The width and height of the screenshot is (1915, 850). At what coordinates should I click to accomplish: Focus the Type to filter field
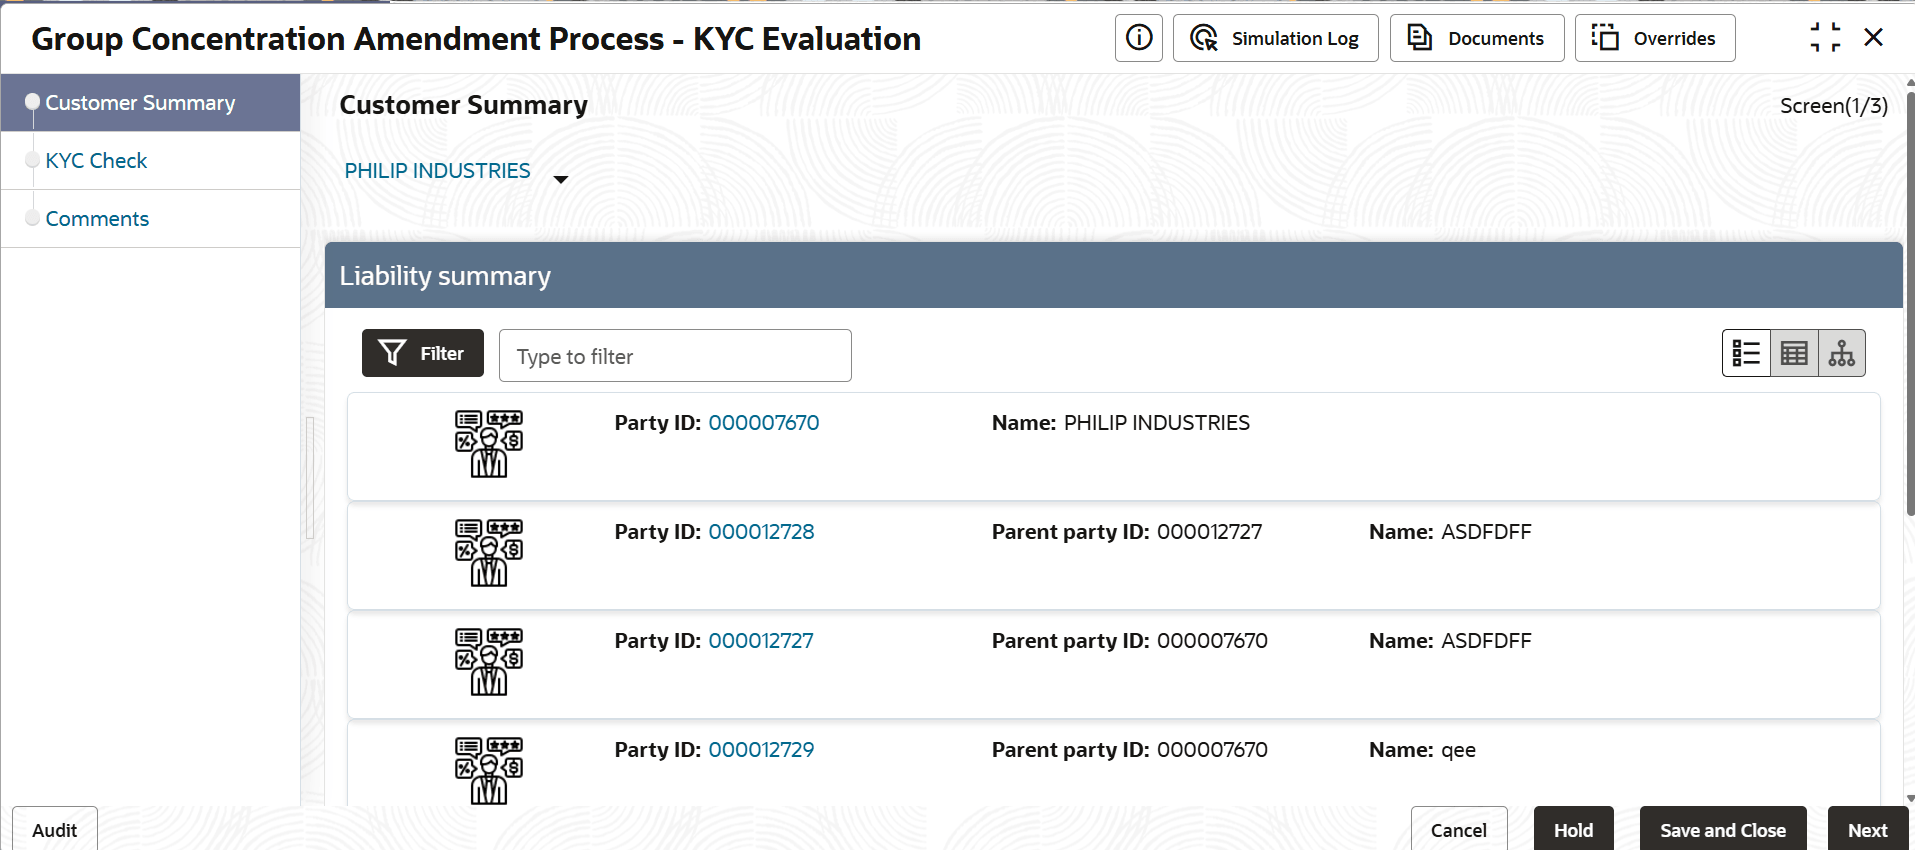click(x=675, y=355)
